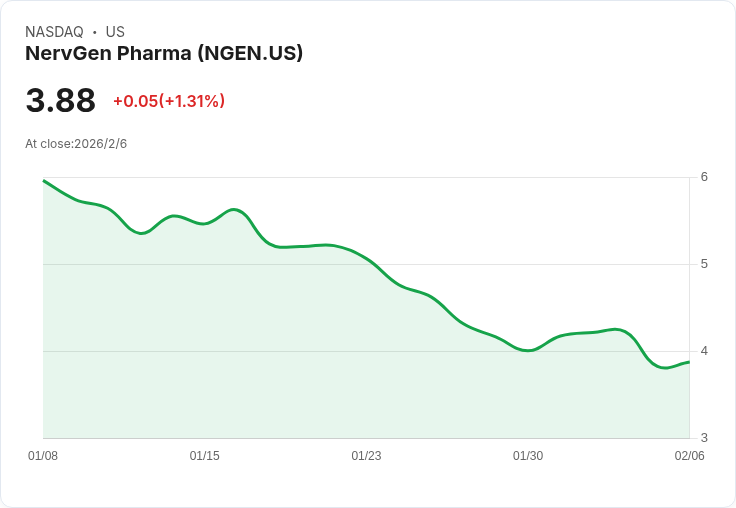Select the 01/08 date on x-axis
The image size is (736, 508).
coord(43,456)
